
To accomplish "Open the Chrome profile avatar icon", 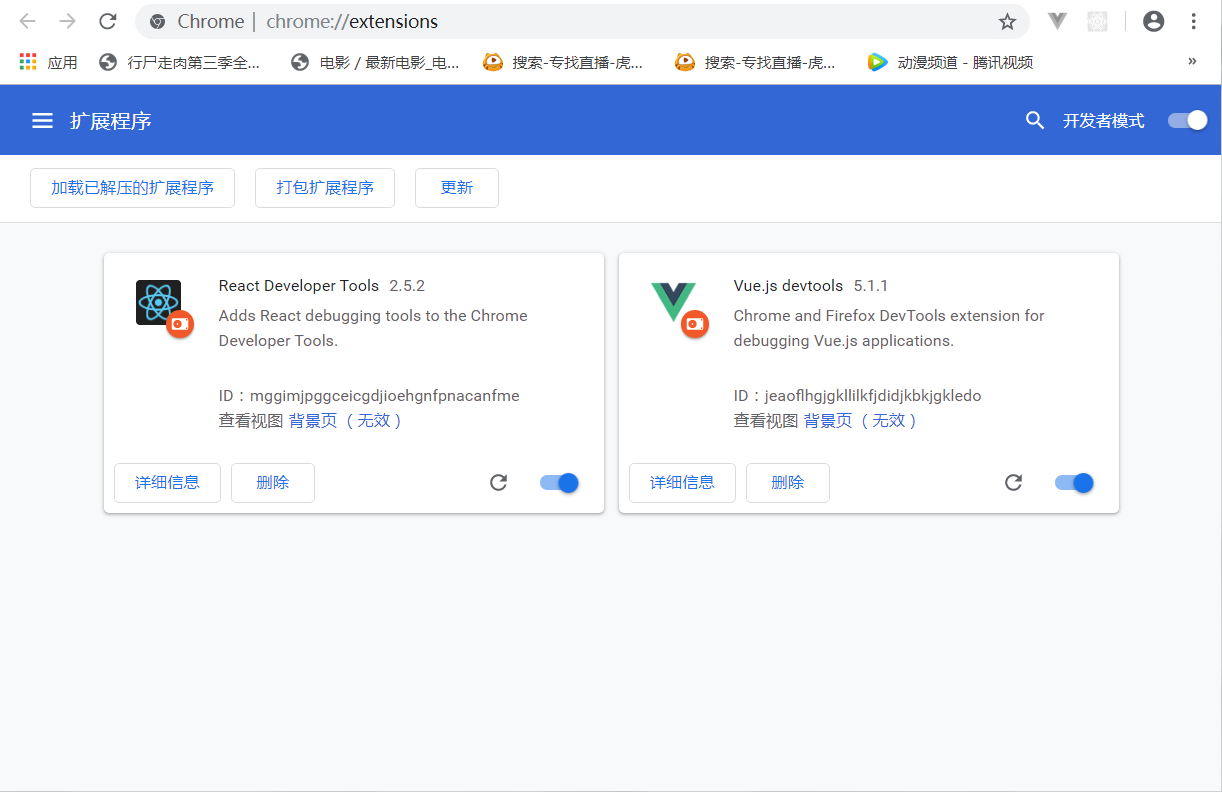I will tap(1154, 21).
